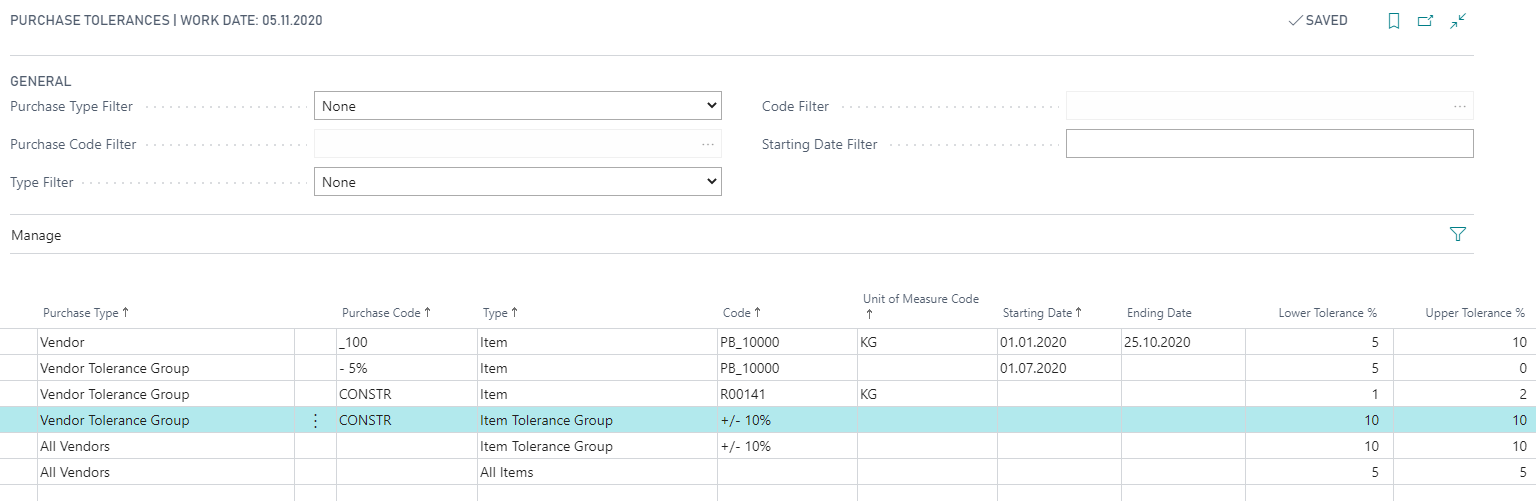The height and width of the screenshot is (501, 1536).
Task: Click purchase code _100 cell
Action: [407, 342]
